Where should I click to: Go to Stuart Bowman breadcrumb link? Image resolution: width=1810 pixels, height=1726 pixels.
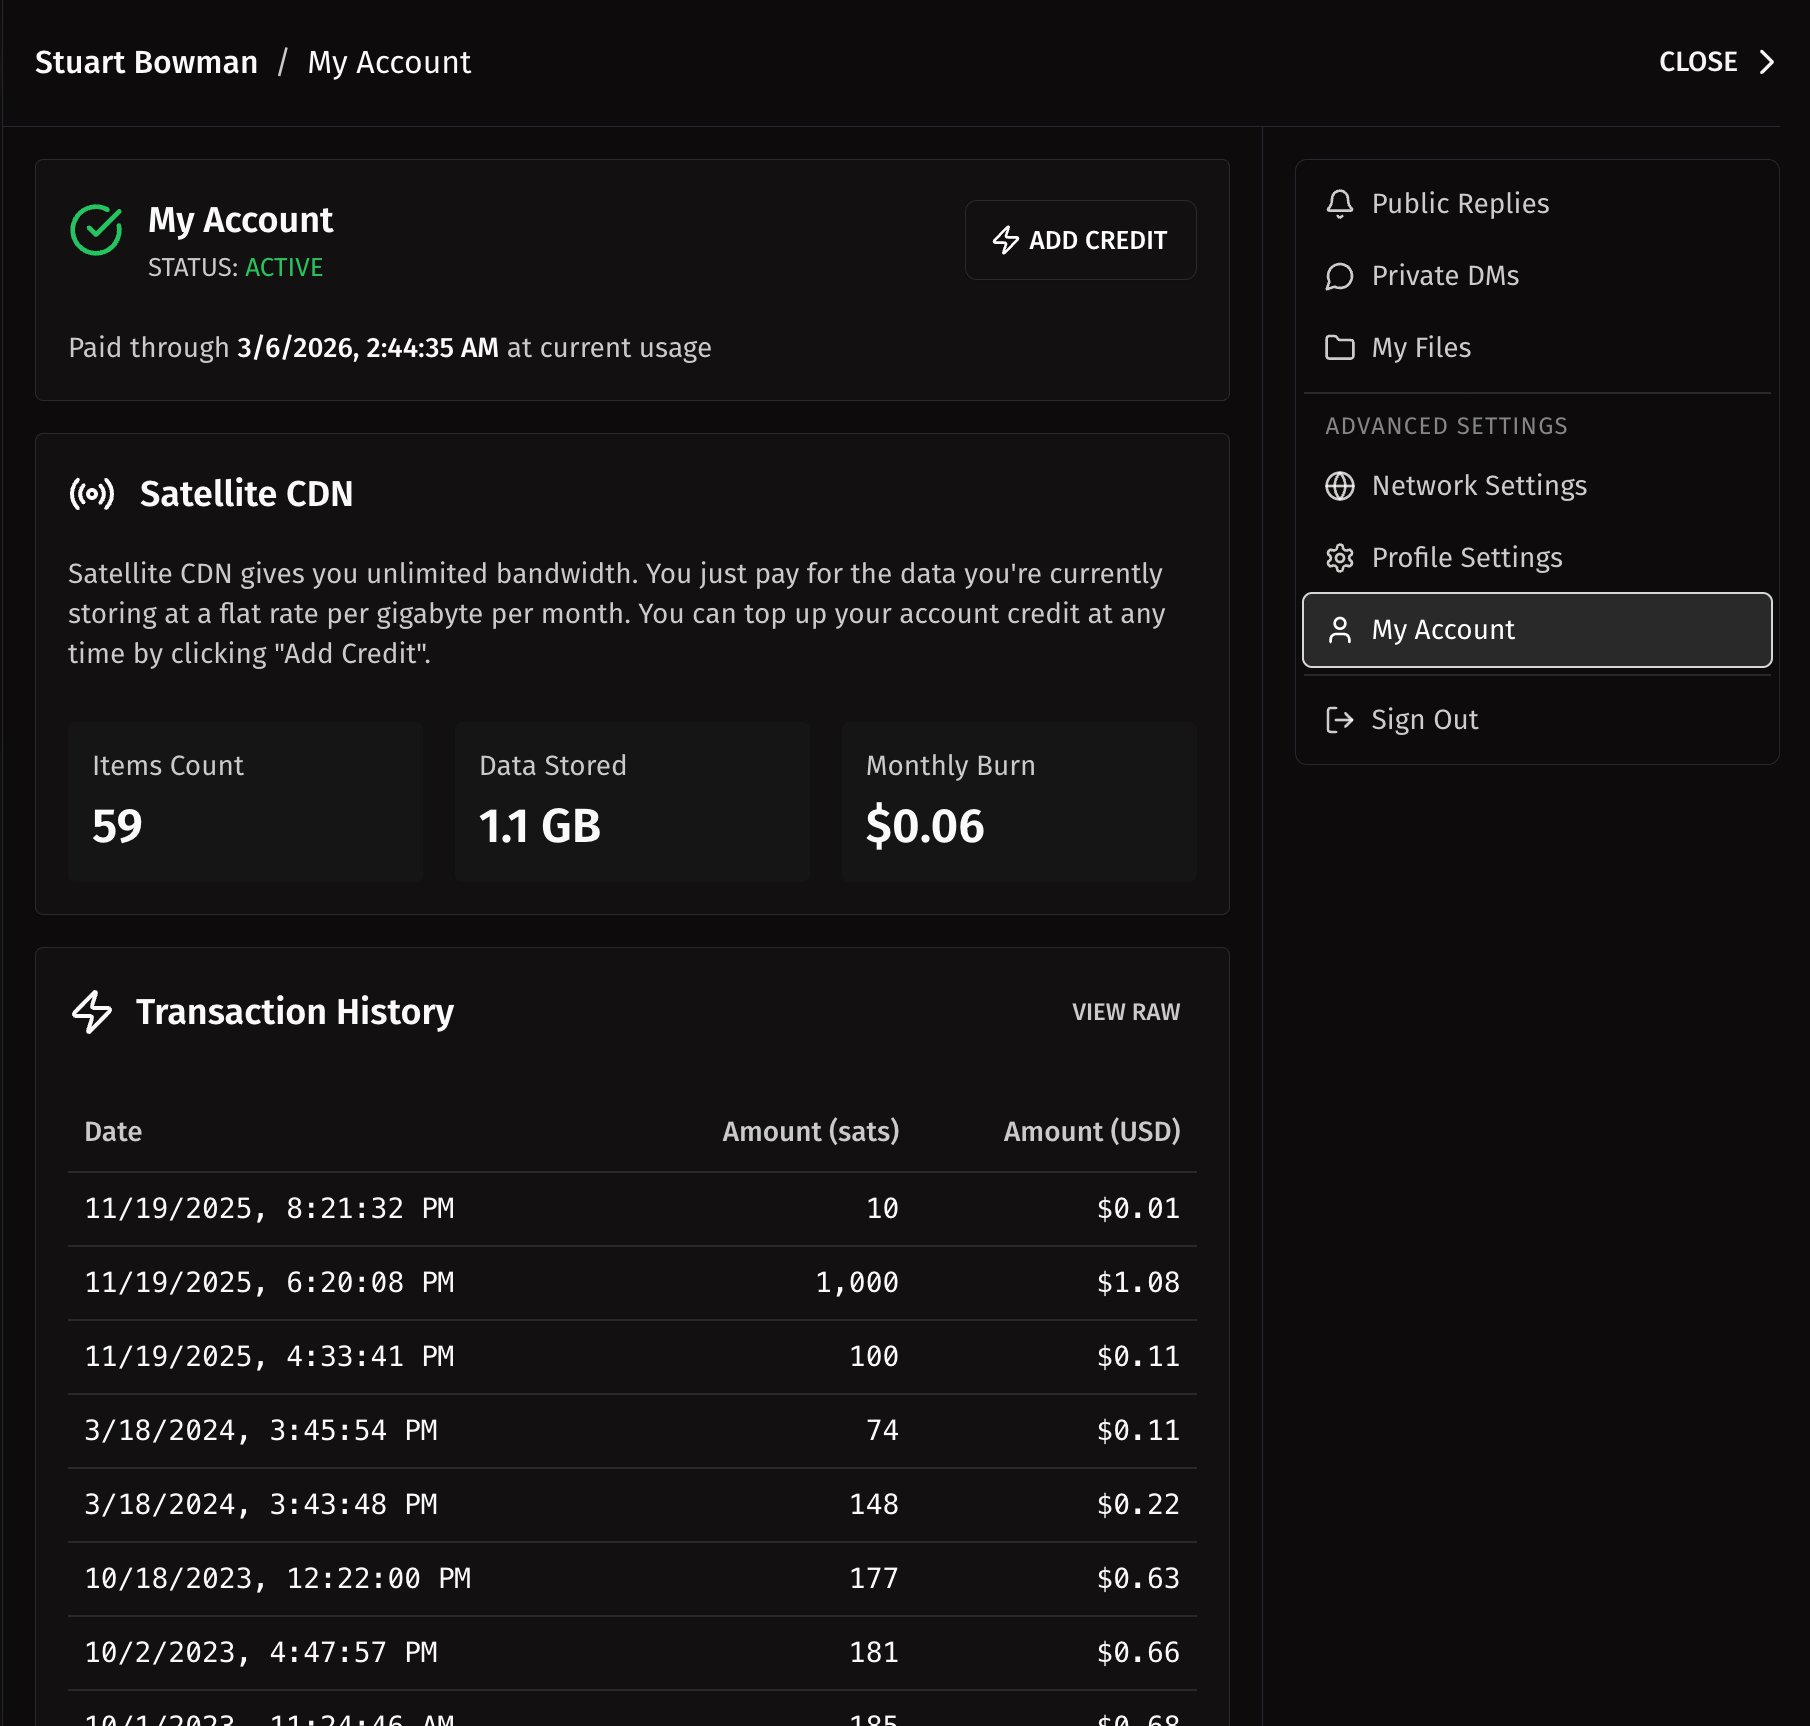(x=146, y=62)
